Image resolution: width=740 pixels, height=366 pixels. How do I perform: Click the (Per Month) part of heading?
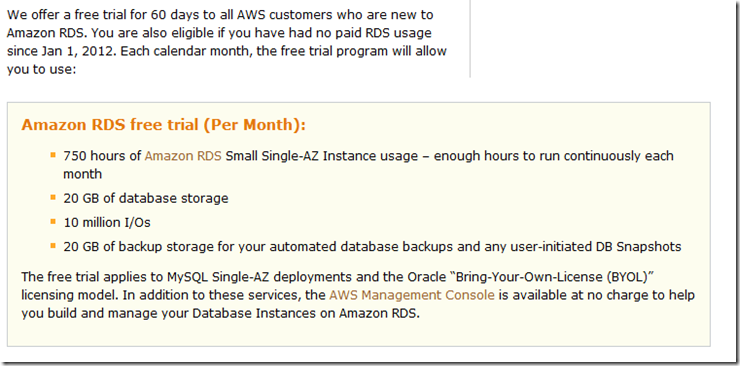255,125
